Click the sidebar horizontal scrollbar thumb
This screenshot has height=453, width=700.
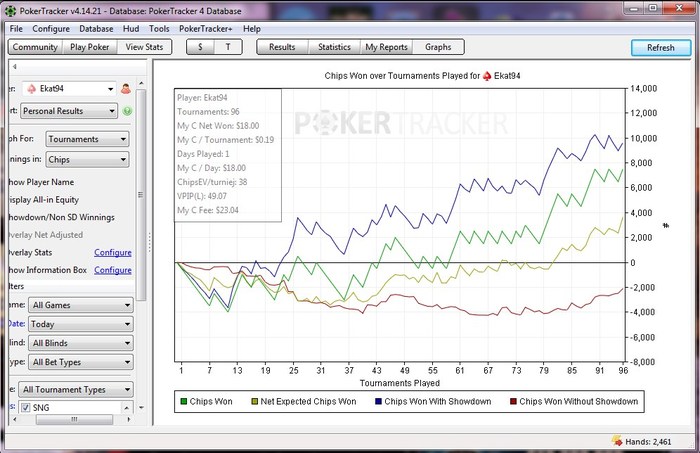pyautogui.click(x=75, y=420)
